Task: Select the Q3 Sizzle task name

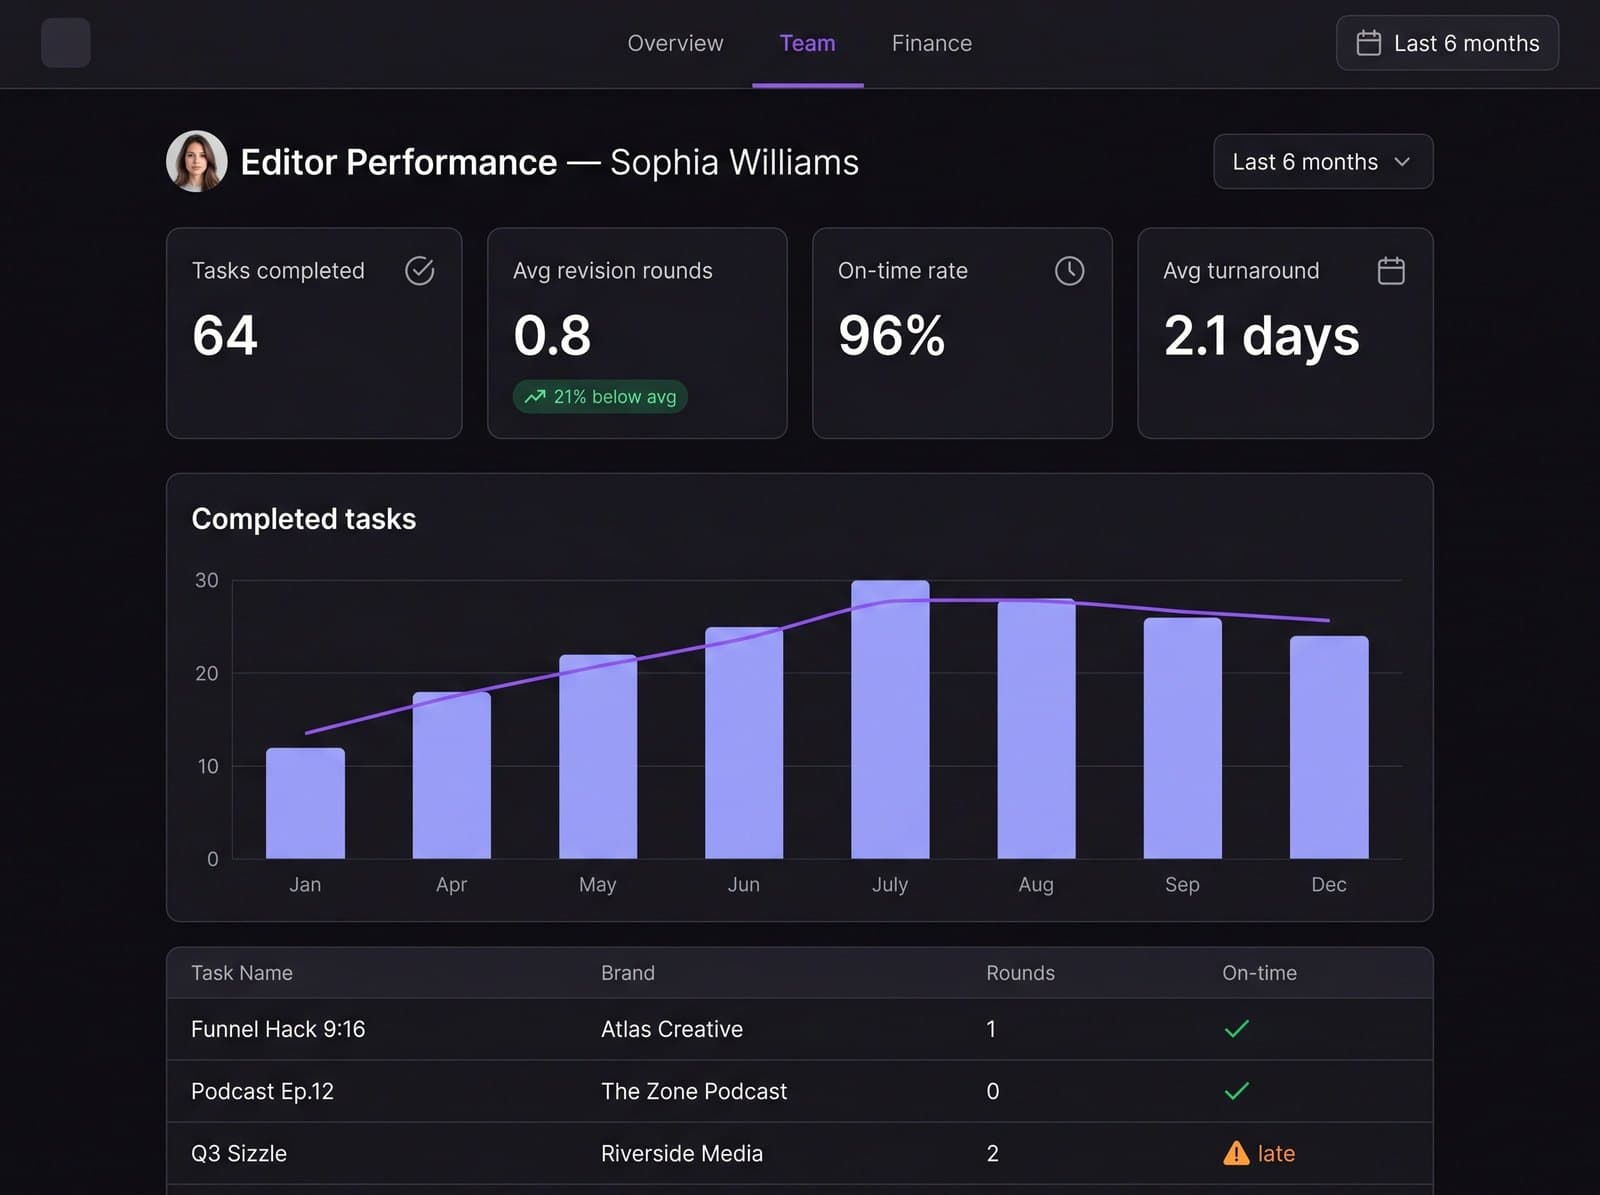Action: 239,1153
